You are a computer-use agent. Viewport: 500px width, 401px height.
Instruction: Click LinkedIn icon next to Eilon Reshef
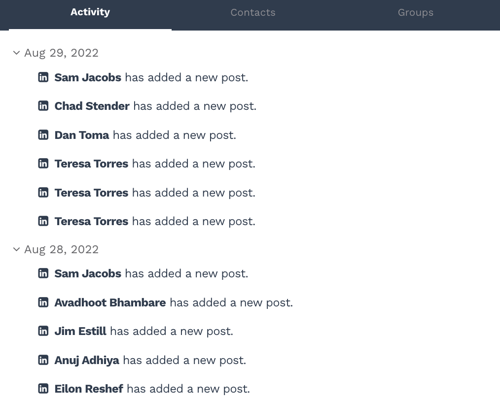point(43,389)
